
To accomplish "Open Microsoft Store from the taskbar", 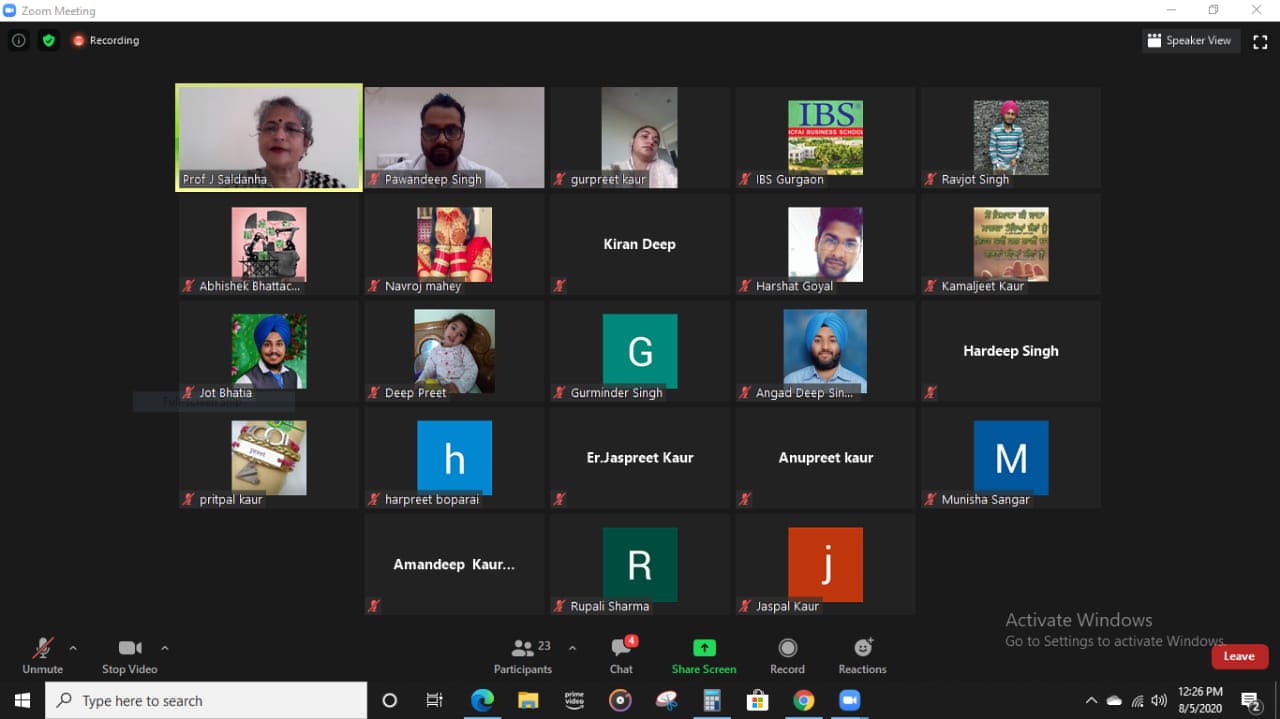I will coord(757,700).
